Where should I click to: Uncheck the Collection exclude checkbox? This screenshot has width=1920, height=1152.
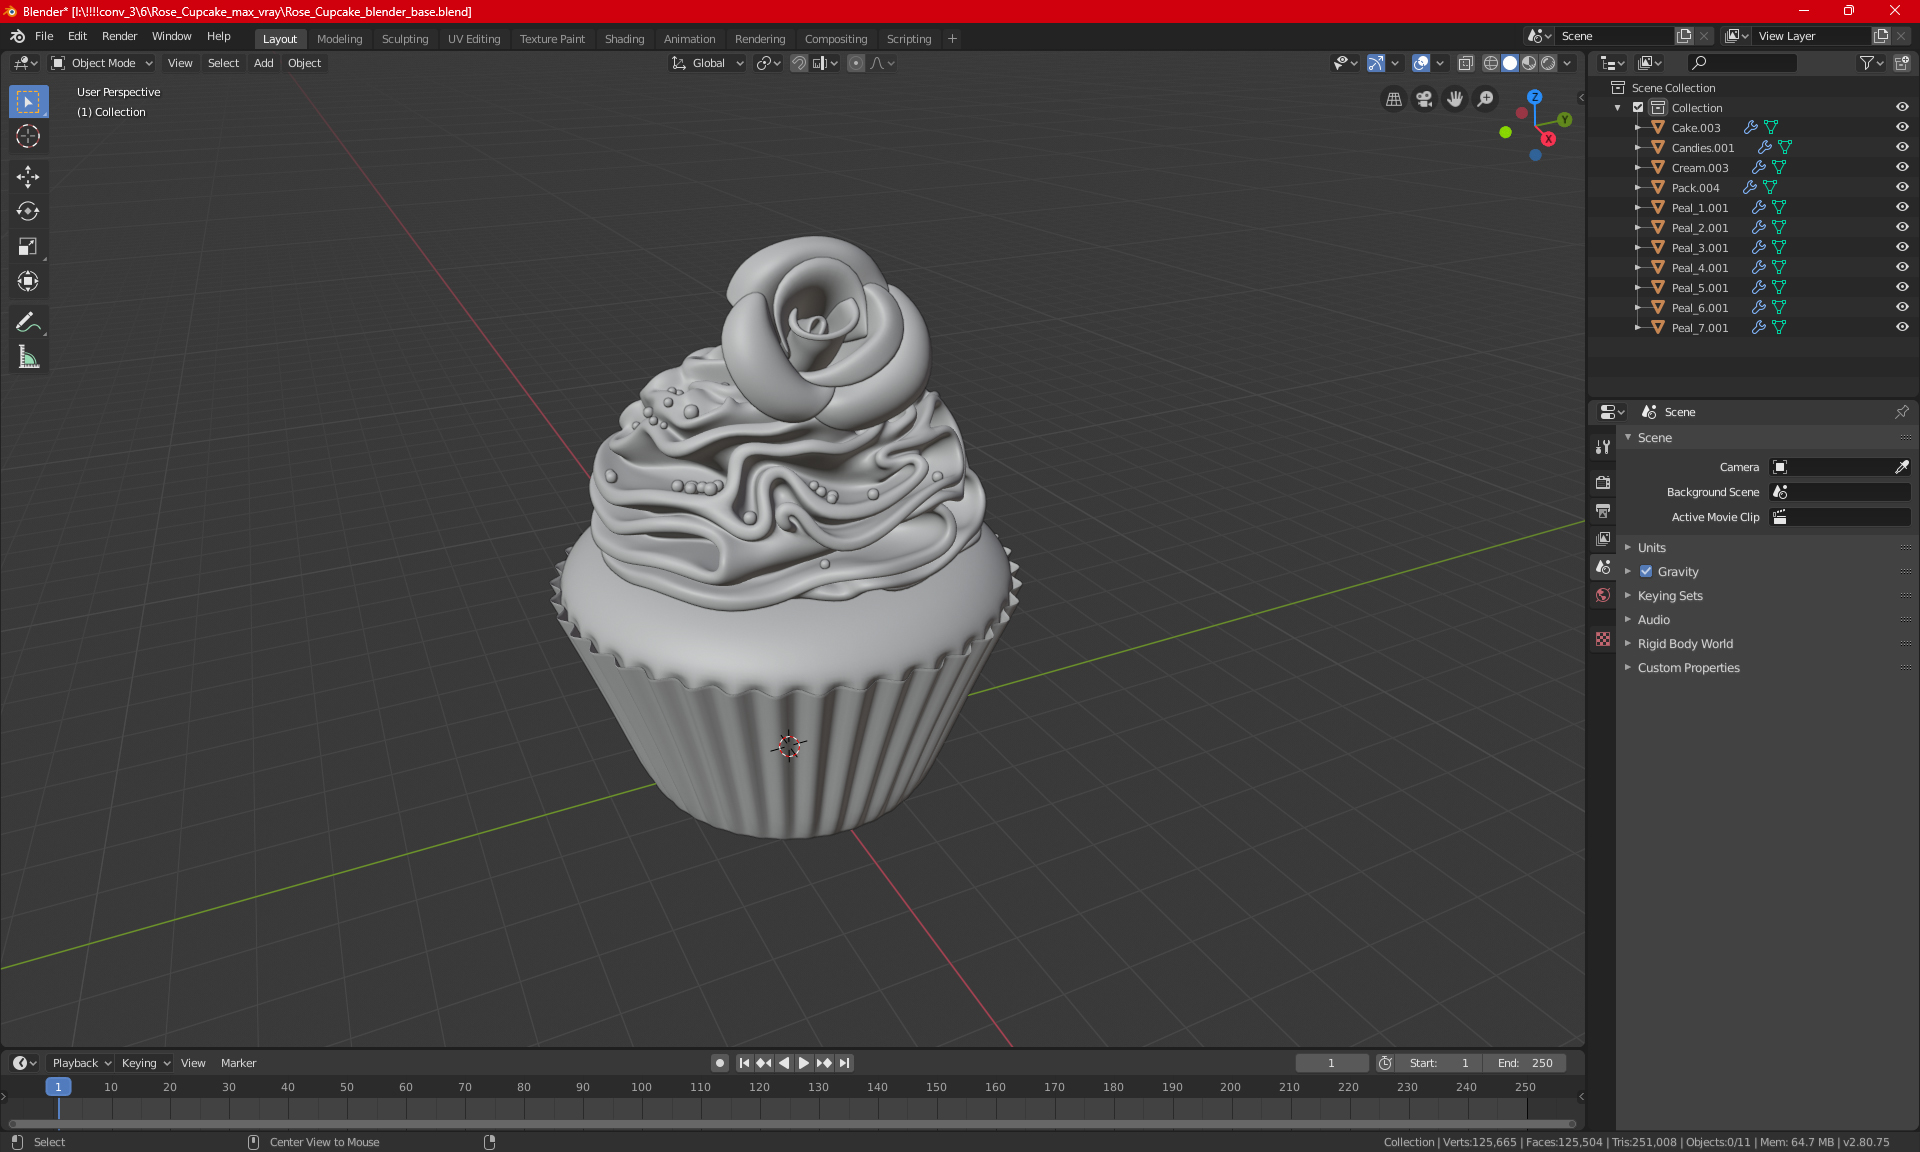click(1638, 108)
